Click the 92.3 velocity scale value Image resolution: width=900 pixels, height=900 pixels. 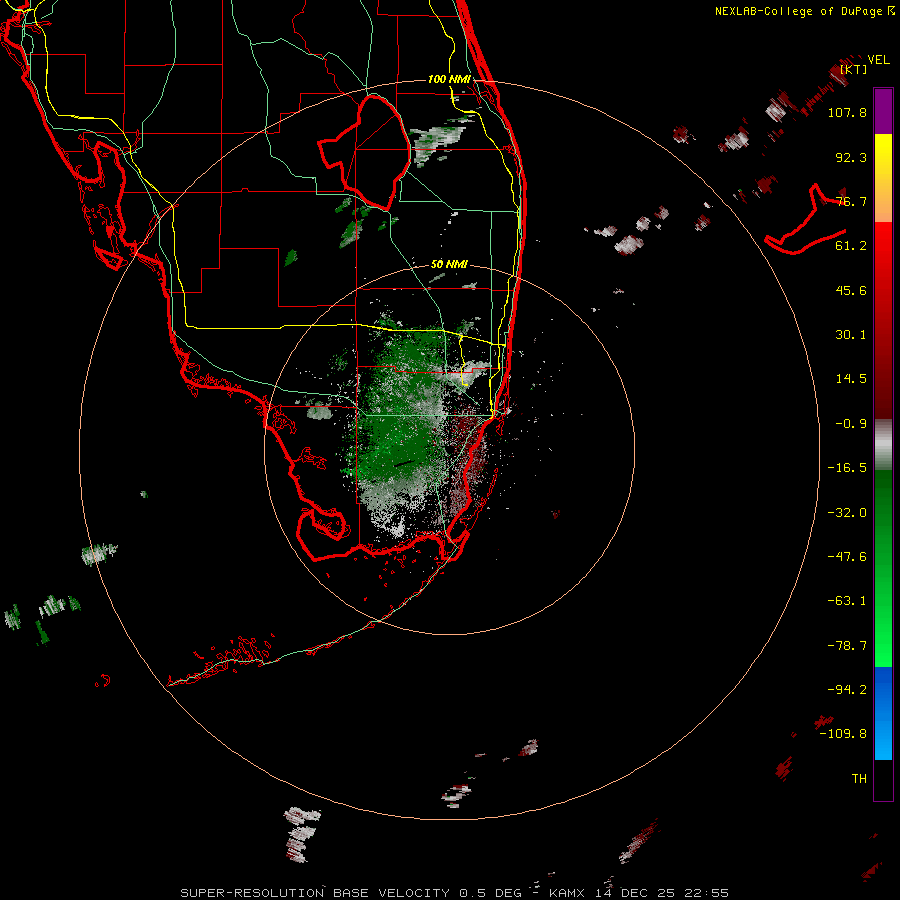[x=851, y=157]
